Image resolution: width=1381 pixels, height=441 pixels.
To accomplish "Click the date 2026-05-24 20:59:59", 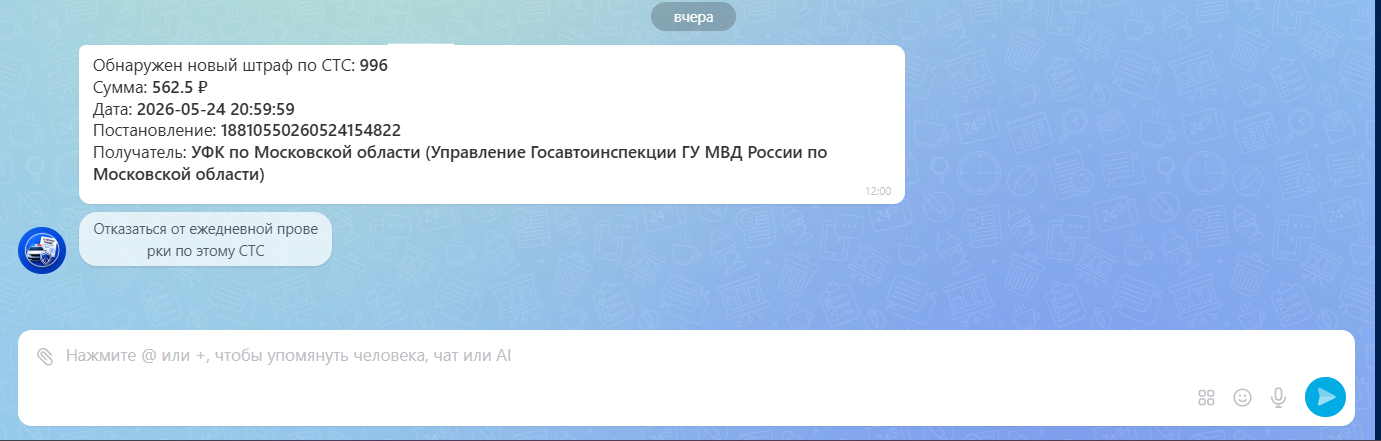I will click(x=215, y=109).
